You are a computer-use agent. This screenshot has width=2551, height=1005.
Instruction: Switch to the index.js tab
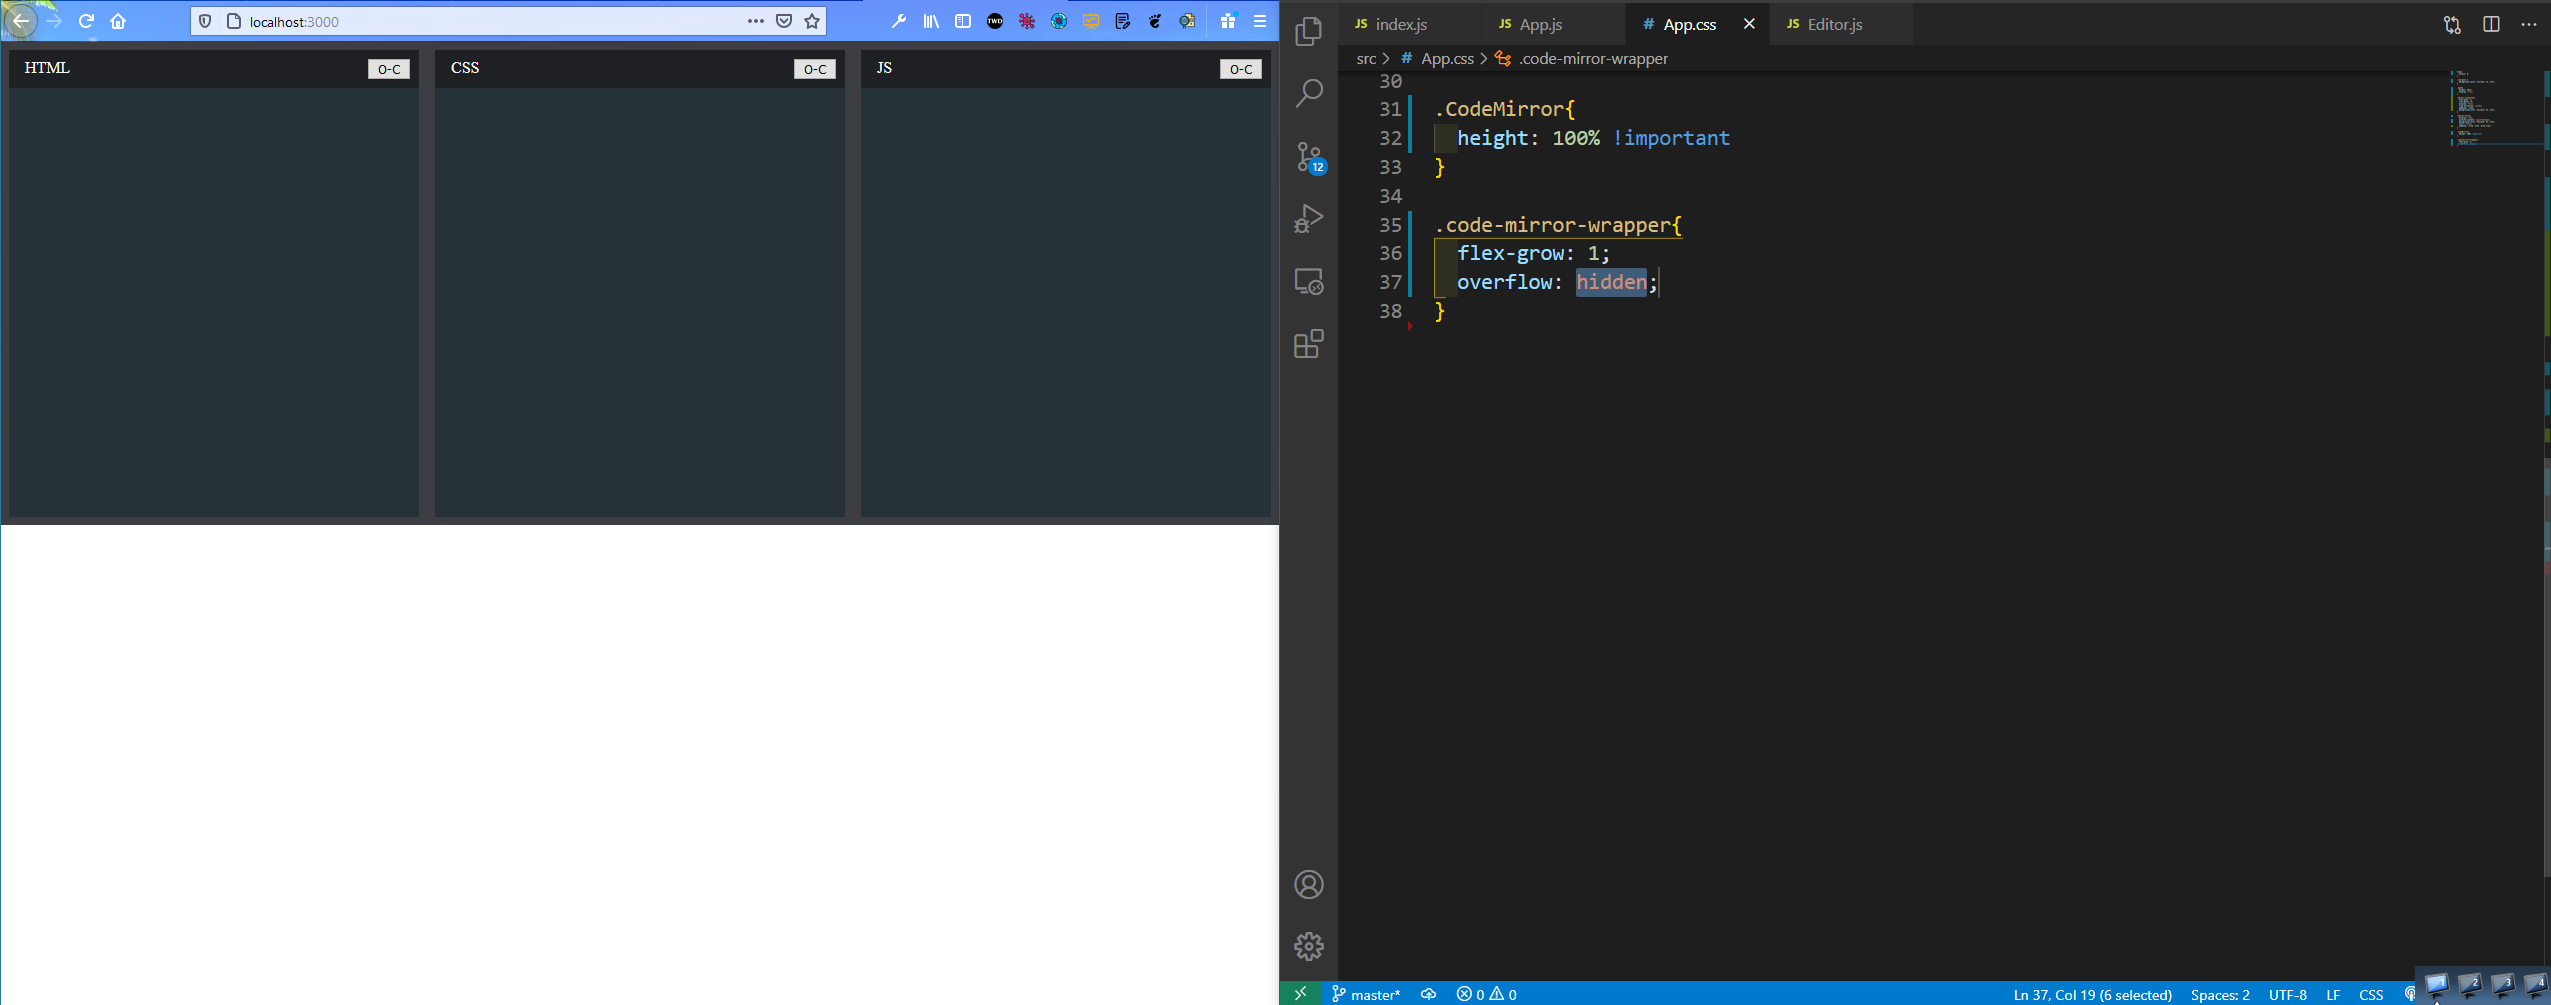1410,24
